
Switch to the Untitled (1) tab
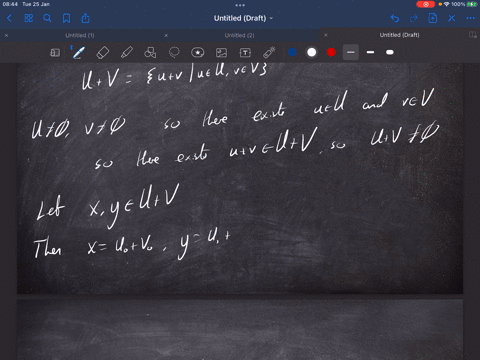pyautogui.click(x=80, y=35)
